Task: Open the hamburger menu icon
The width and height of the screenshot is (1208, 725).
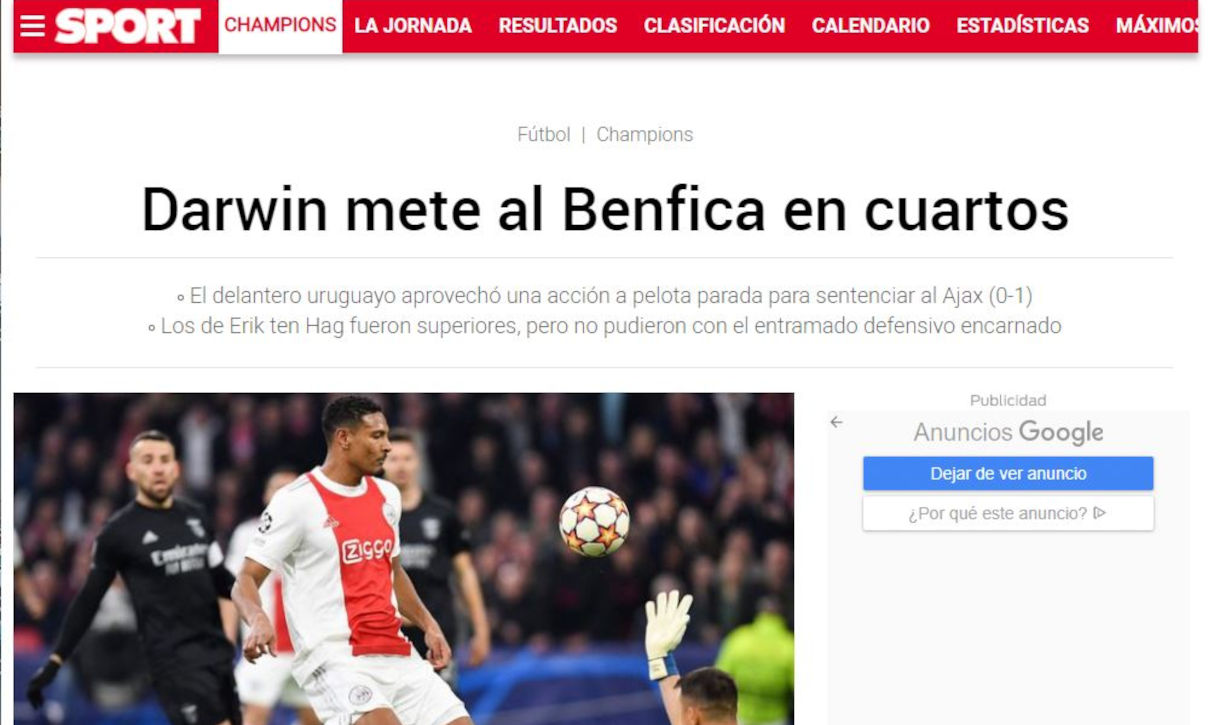Action: tap(32, 26)
